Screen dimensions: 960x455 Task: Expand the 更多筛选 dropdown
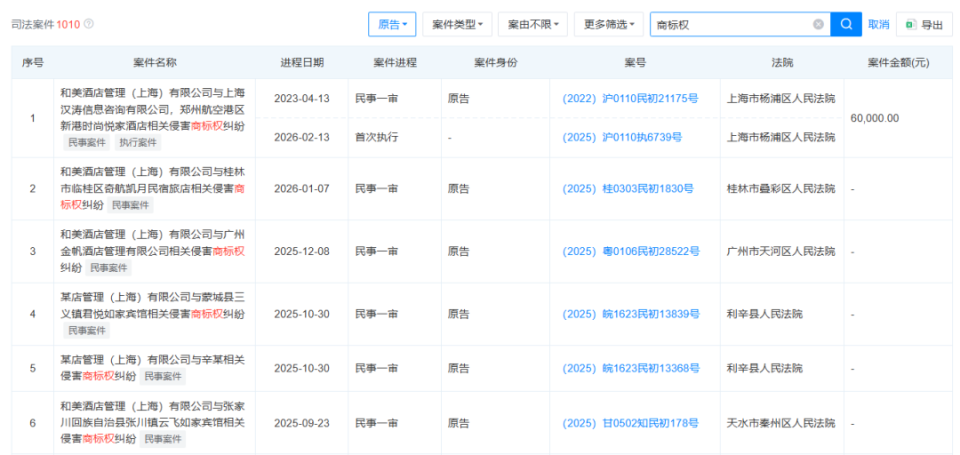click(609, 24)
